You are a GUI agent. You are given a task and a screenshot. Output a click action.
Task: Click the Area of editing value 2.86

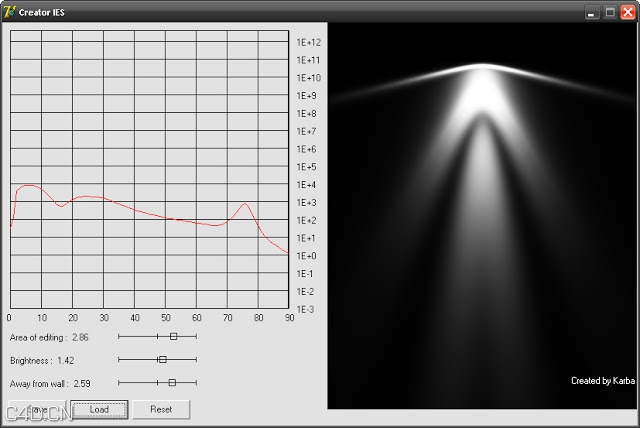[x=81, y=337]
